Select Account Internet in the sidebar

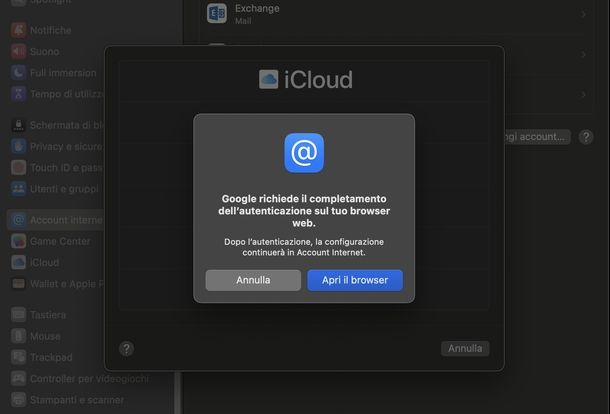(56, 220)
